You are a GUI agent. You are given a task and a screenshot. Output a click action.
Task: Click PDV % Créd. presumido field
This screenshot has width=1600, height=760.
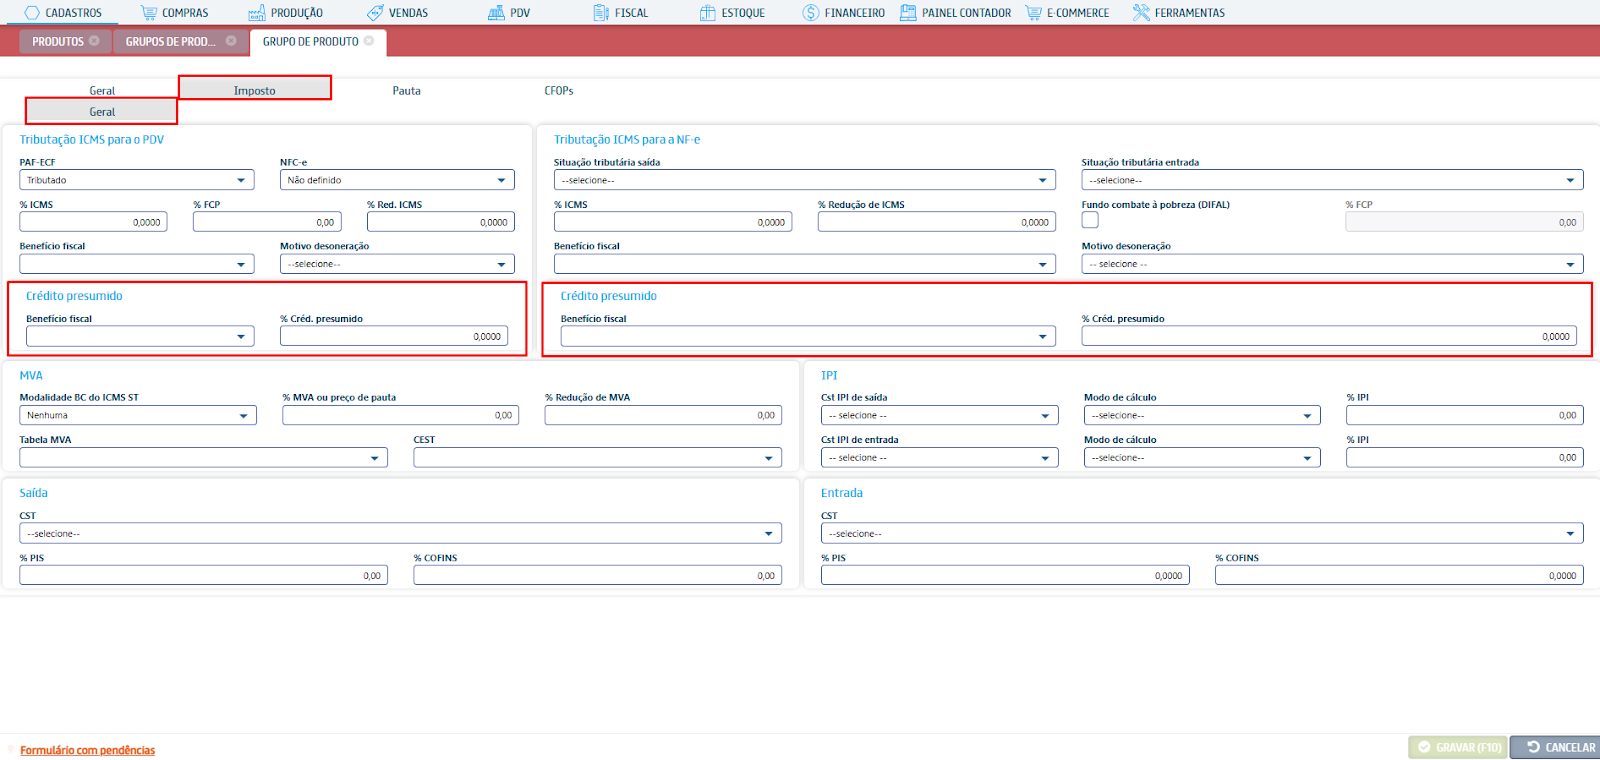click(x=394, y=336)
